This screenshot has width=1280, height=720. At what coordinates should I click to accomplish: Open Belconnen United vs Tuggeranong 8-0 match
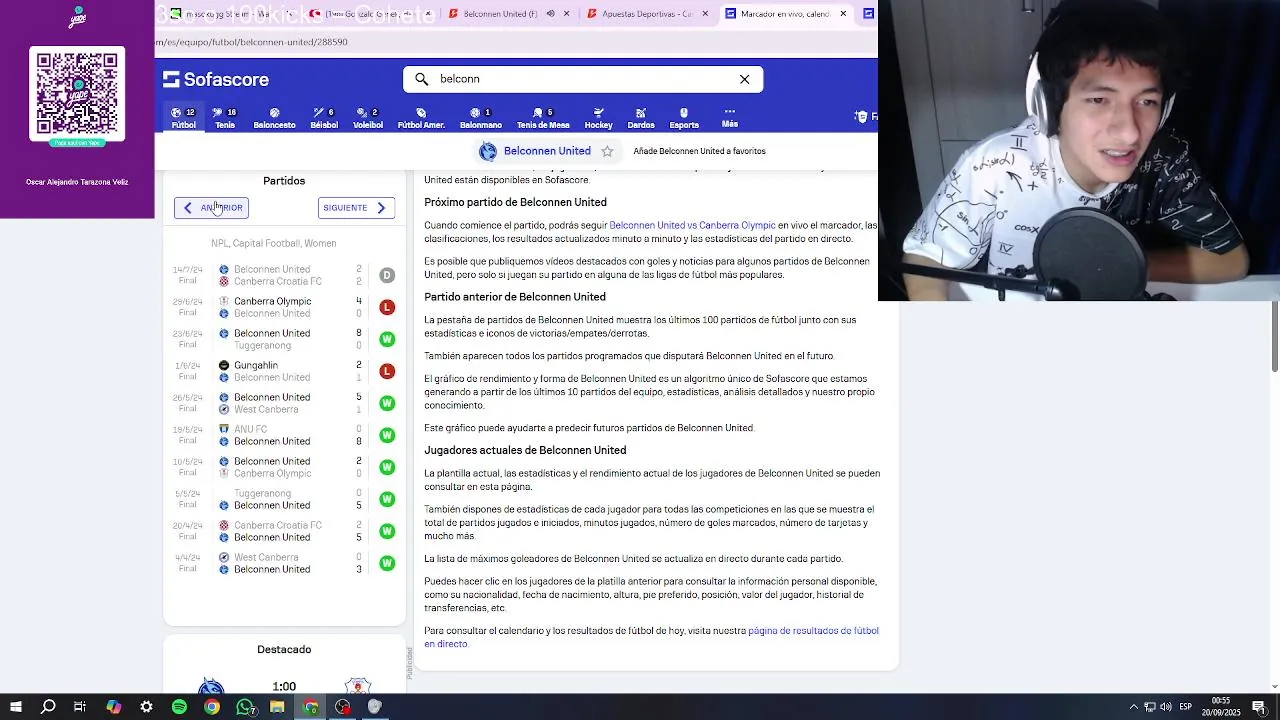click(284, 339)
